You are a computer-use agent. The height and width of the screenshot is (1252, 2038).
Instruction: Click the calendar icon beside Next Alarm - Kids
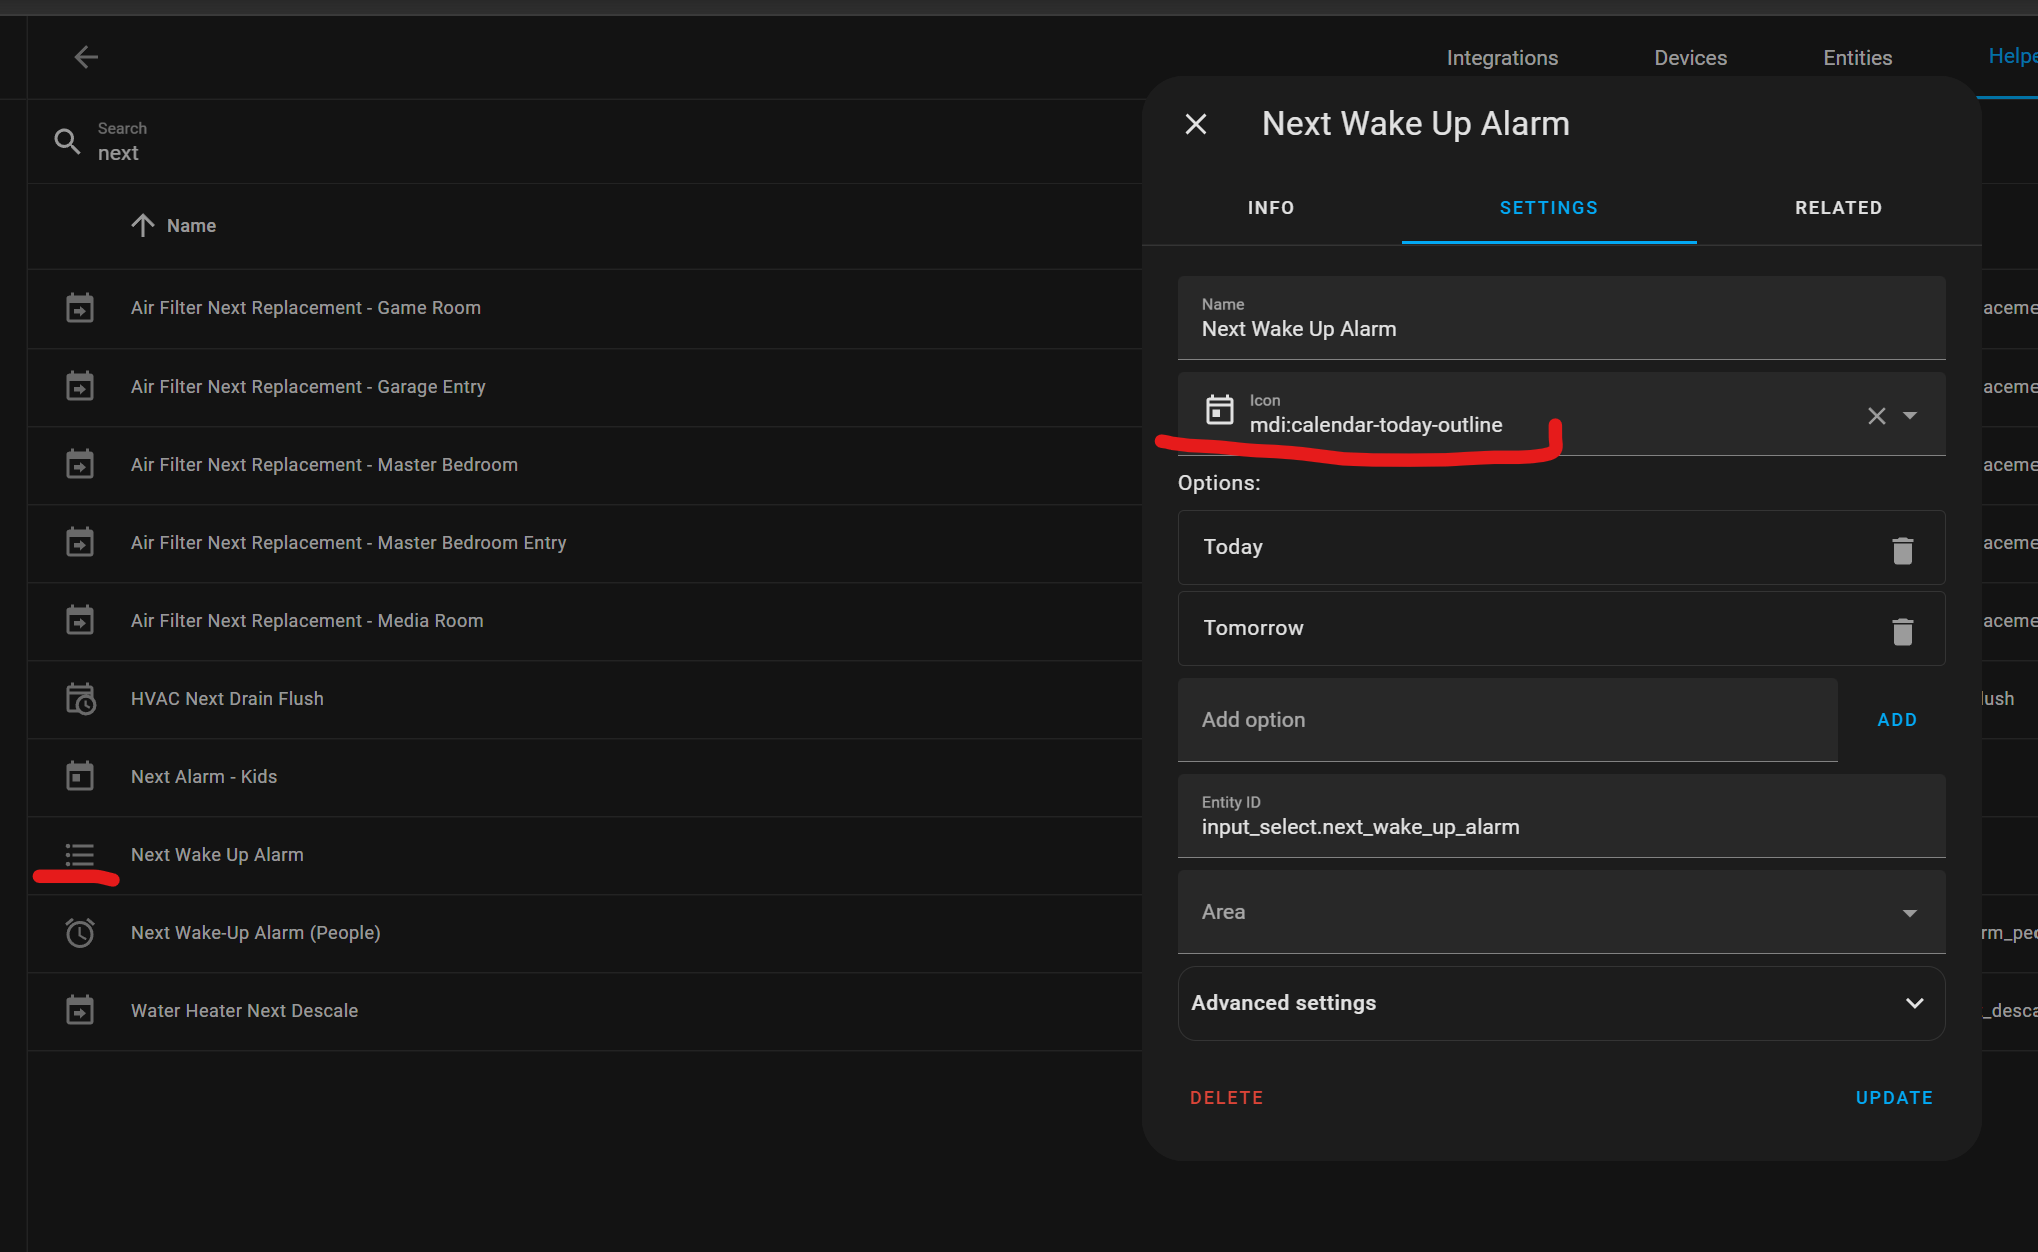click(80, 776)
